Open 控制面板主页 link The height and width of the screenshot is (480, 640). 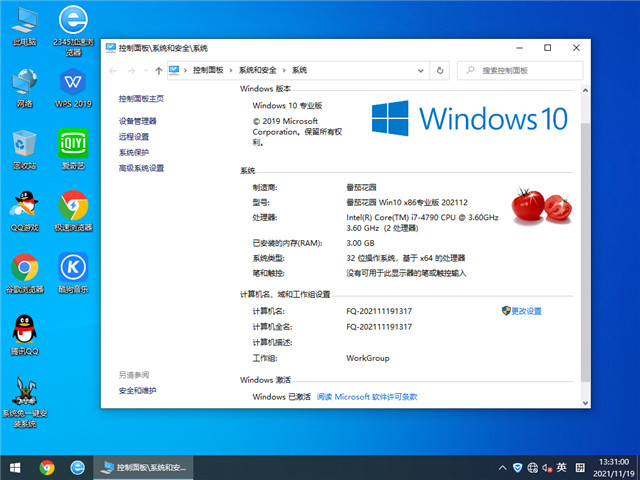141,99
